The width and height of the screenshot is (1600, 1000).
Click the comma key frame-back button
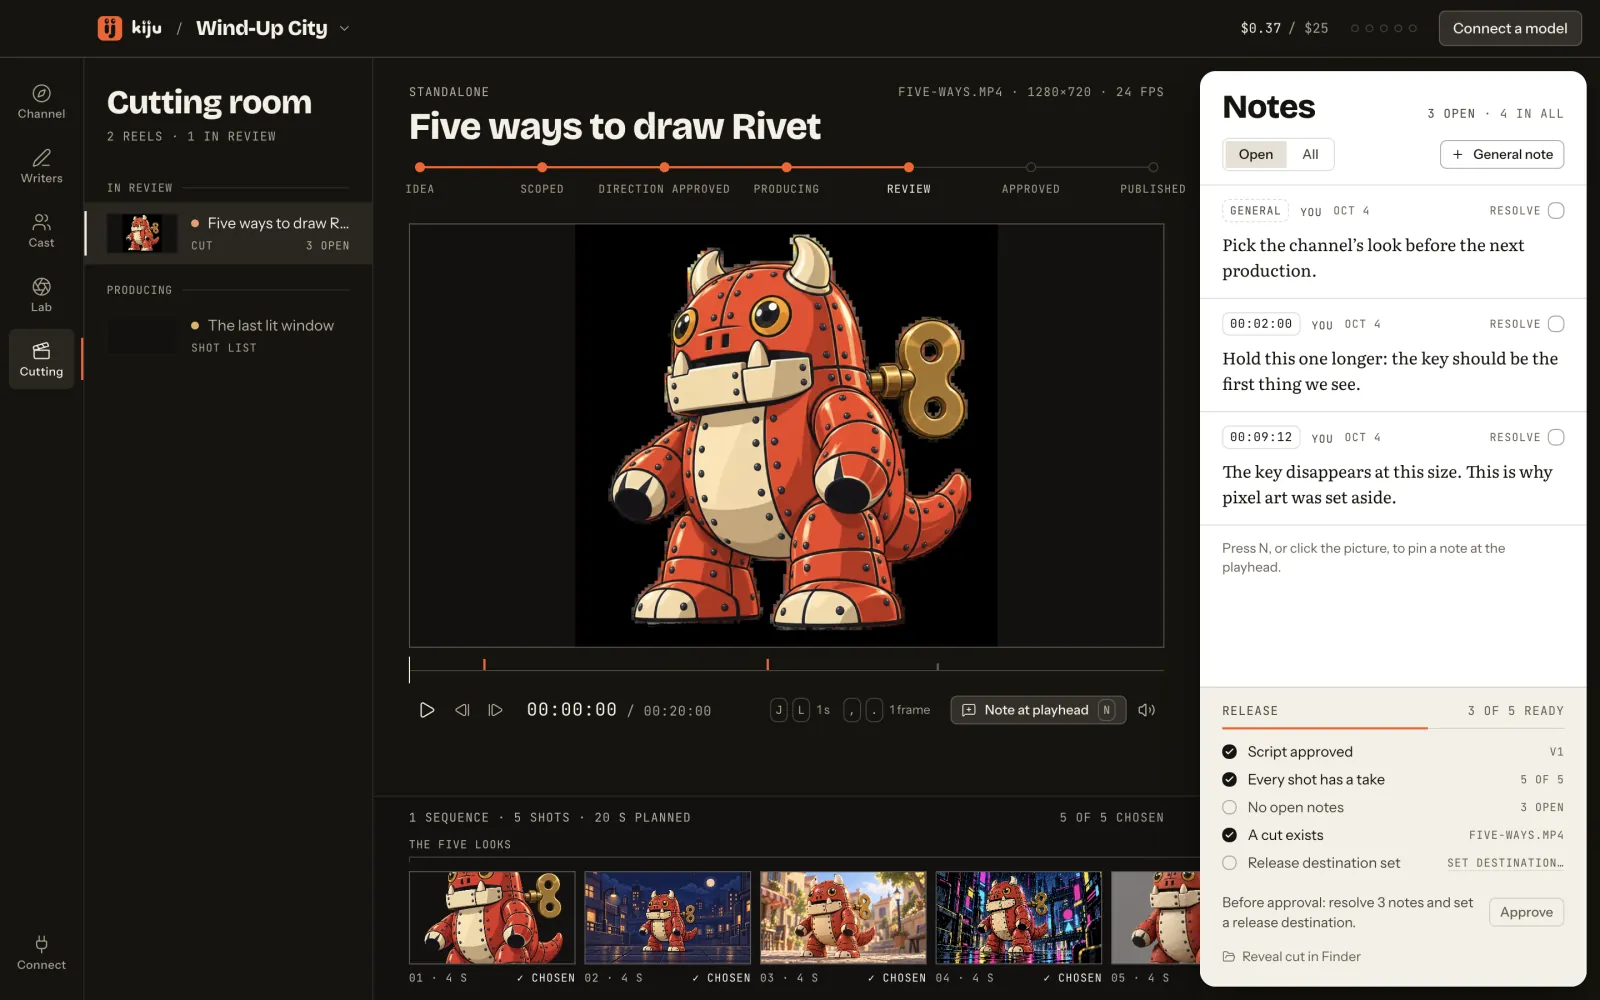(x=852, y=710)
